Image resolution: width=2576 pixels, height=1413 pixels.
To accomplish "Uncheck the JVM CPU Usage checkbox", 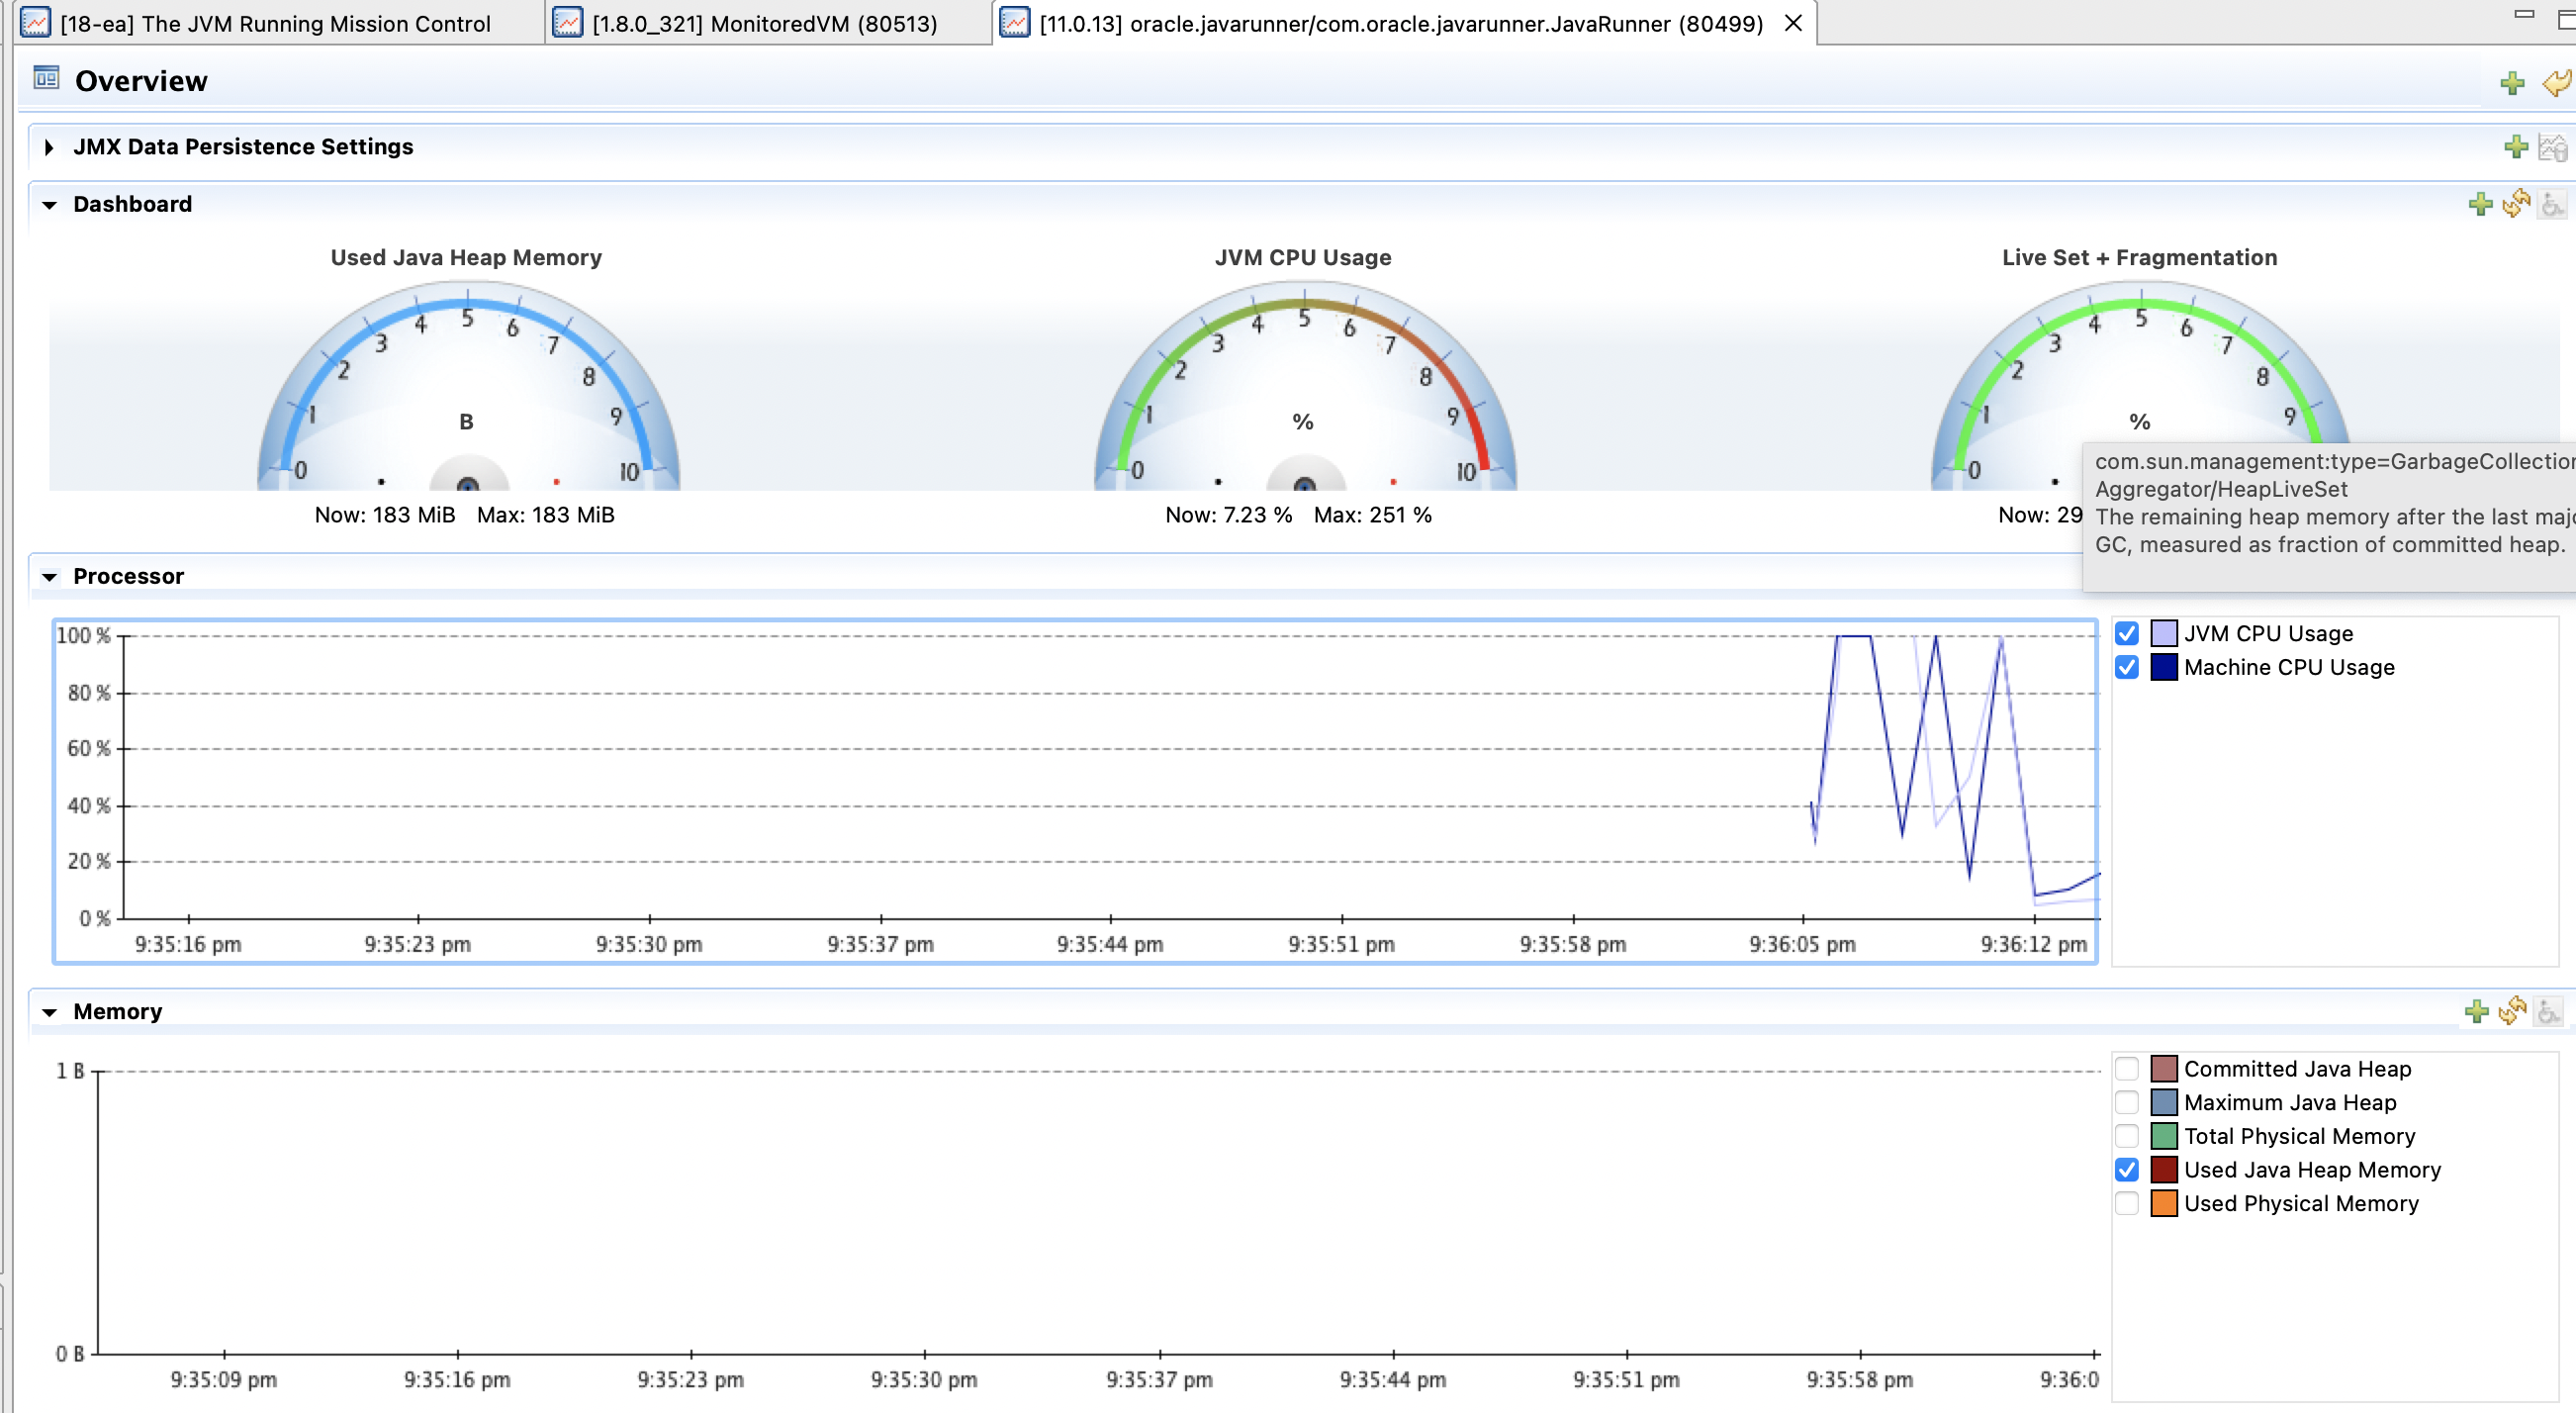I will coord(2127,633).
